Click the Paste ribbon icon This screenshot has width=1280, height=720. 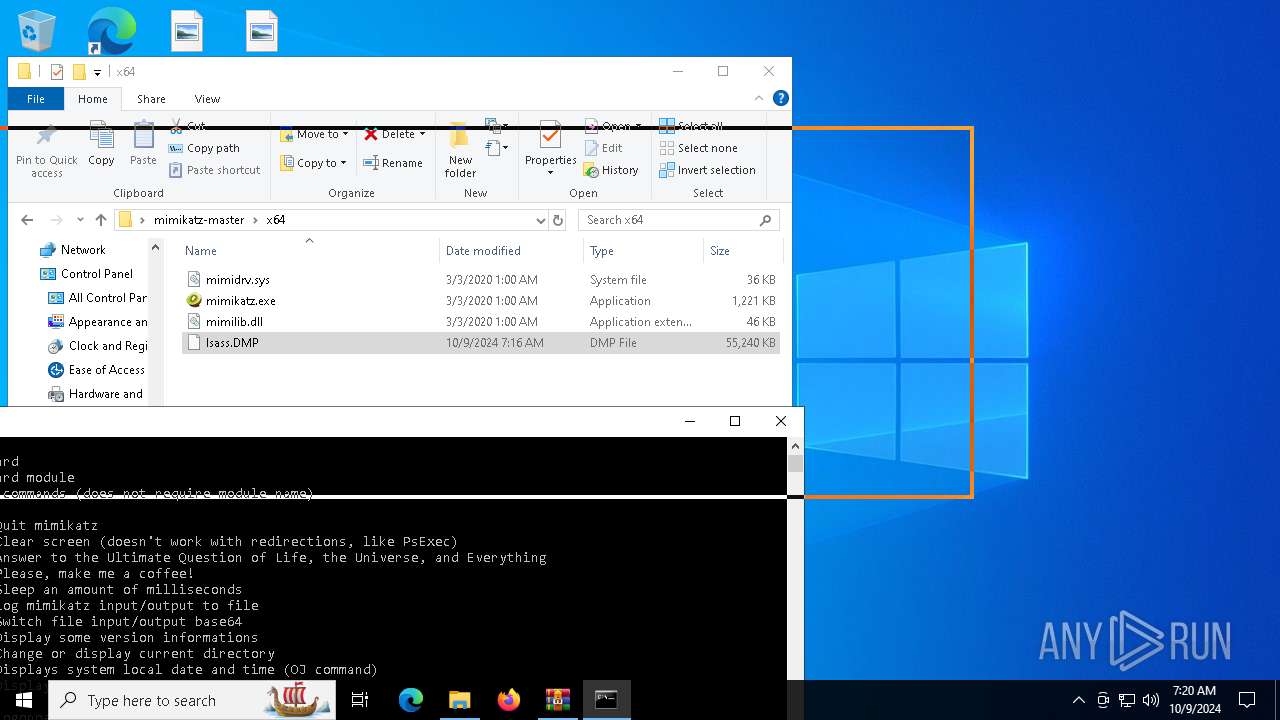pyautogui.click(x=143, y=143)
